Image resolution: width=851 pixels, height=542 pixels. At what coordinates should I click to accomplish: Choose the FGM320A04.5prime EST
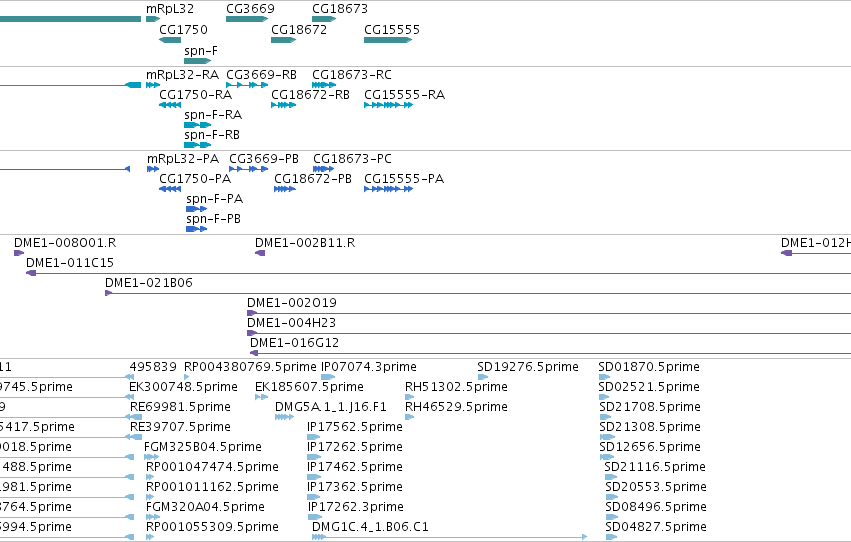[153, 517]
